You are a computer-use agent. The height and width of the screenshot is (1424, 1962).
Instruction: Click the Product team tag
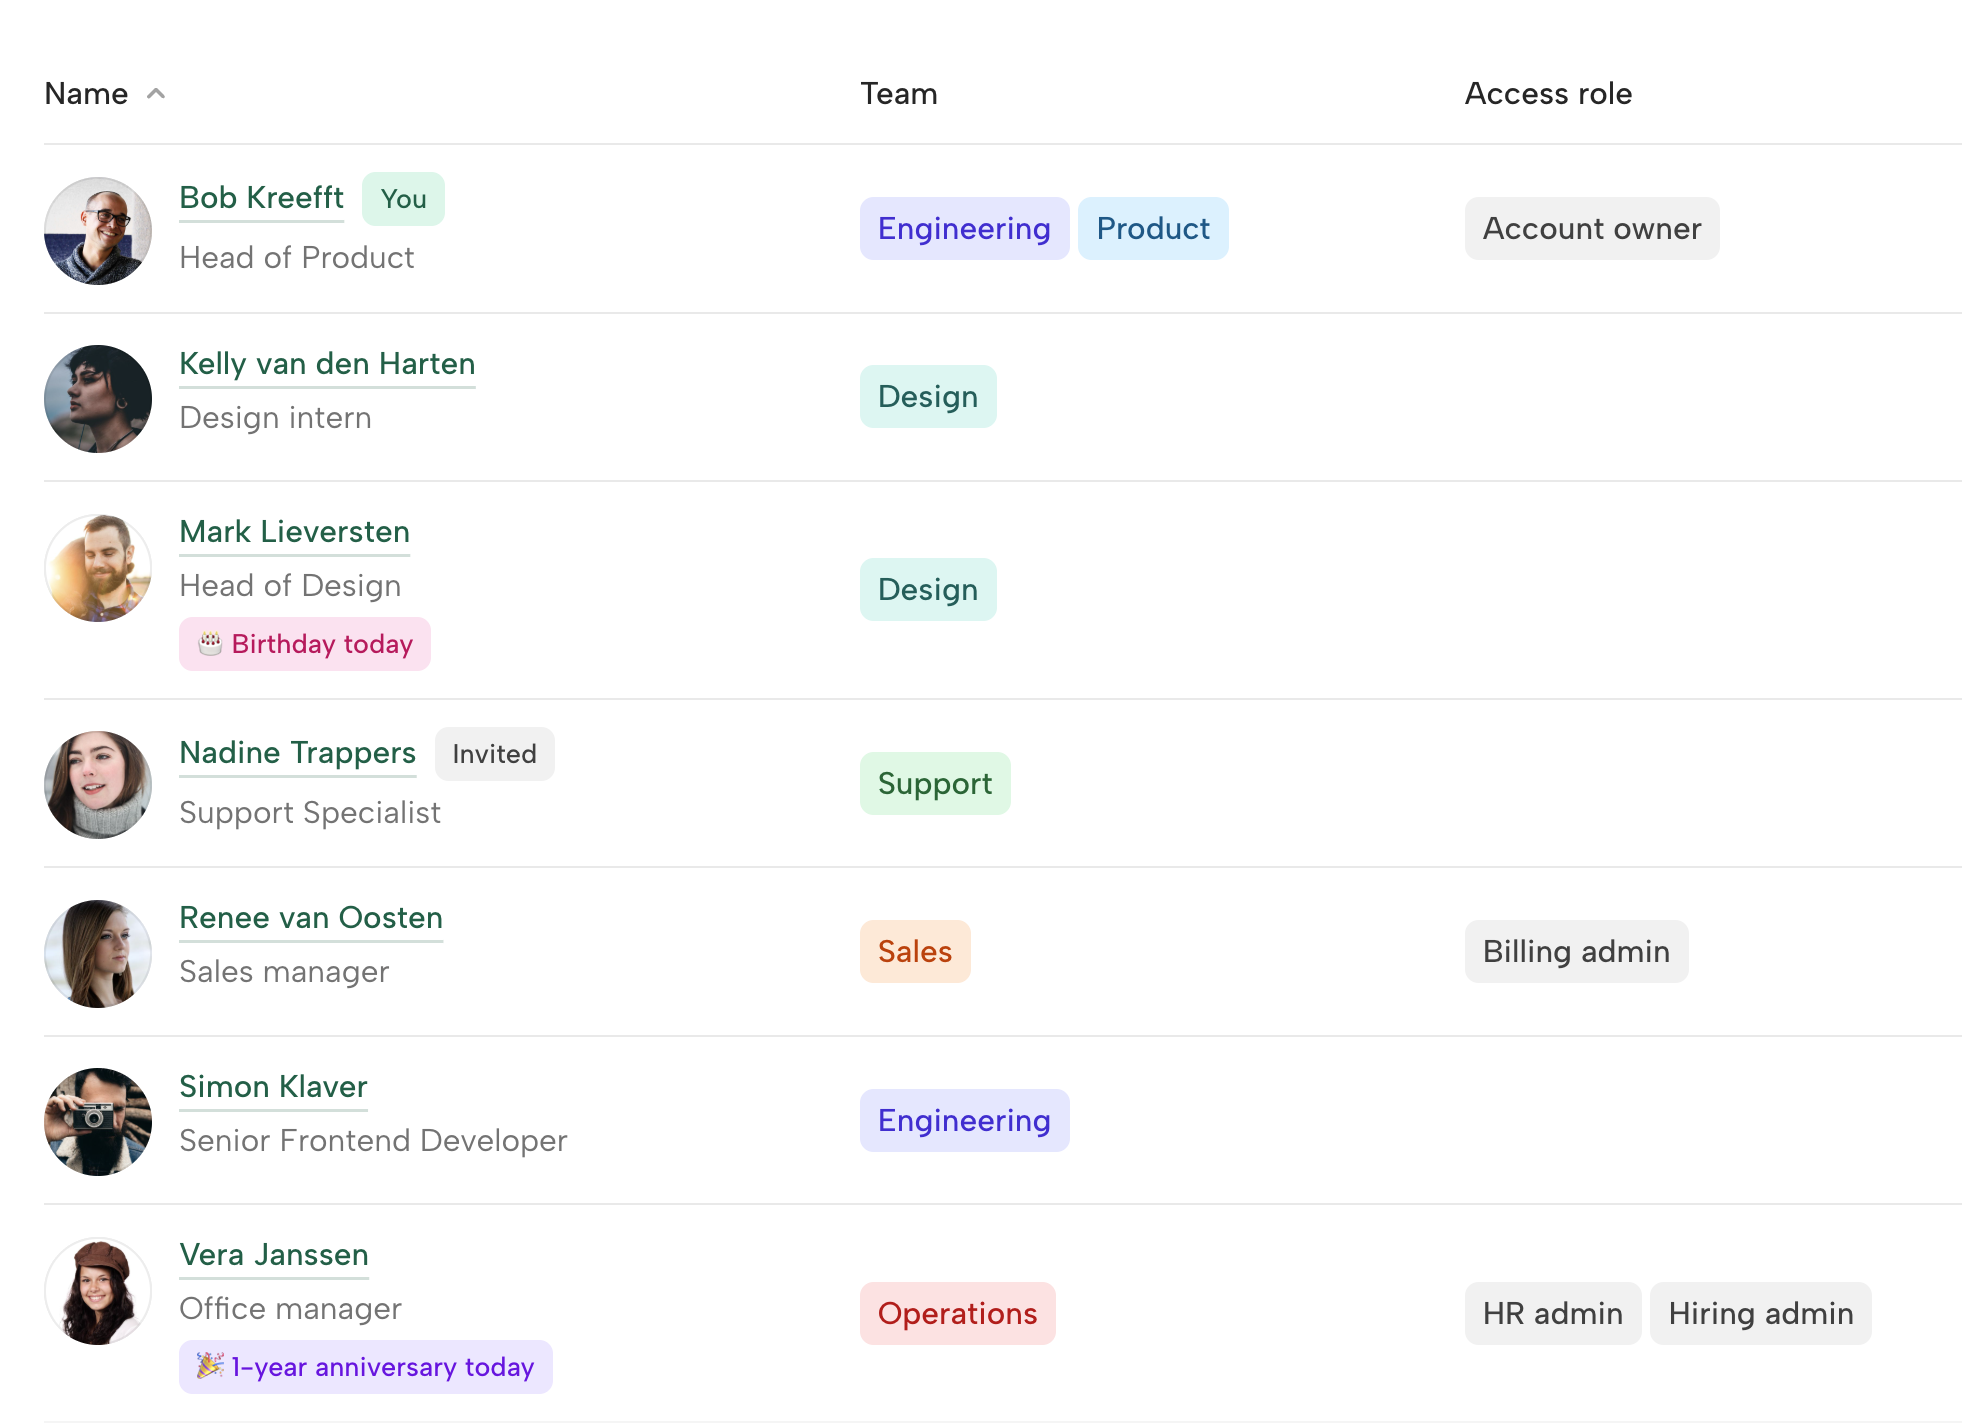[x=1152, y=228]
